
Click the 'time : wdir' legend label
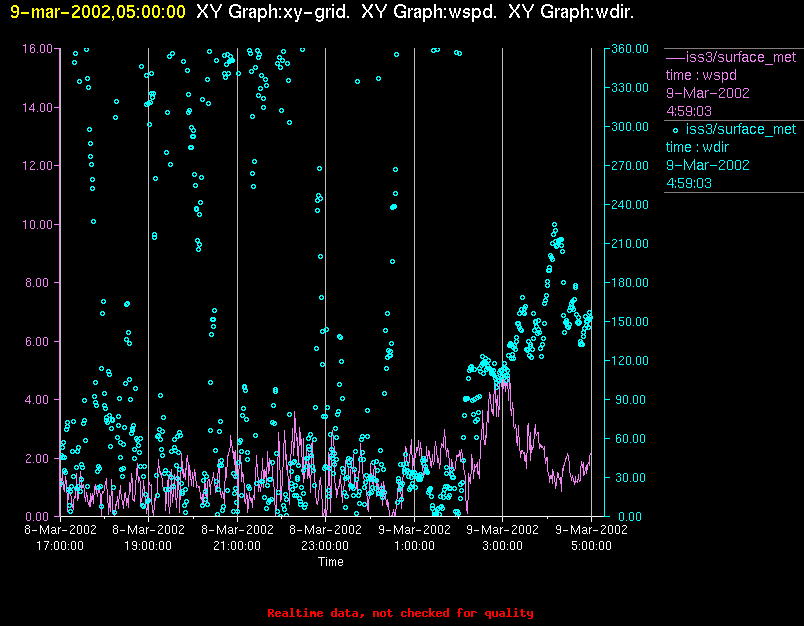pyautogui.click(x=697, y=147)
